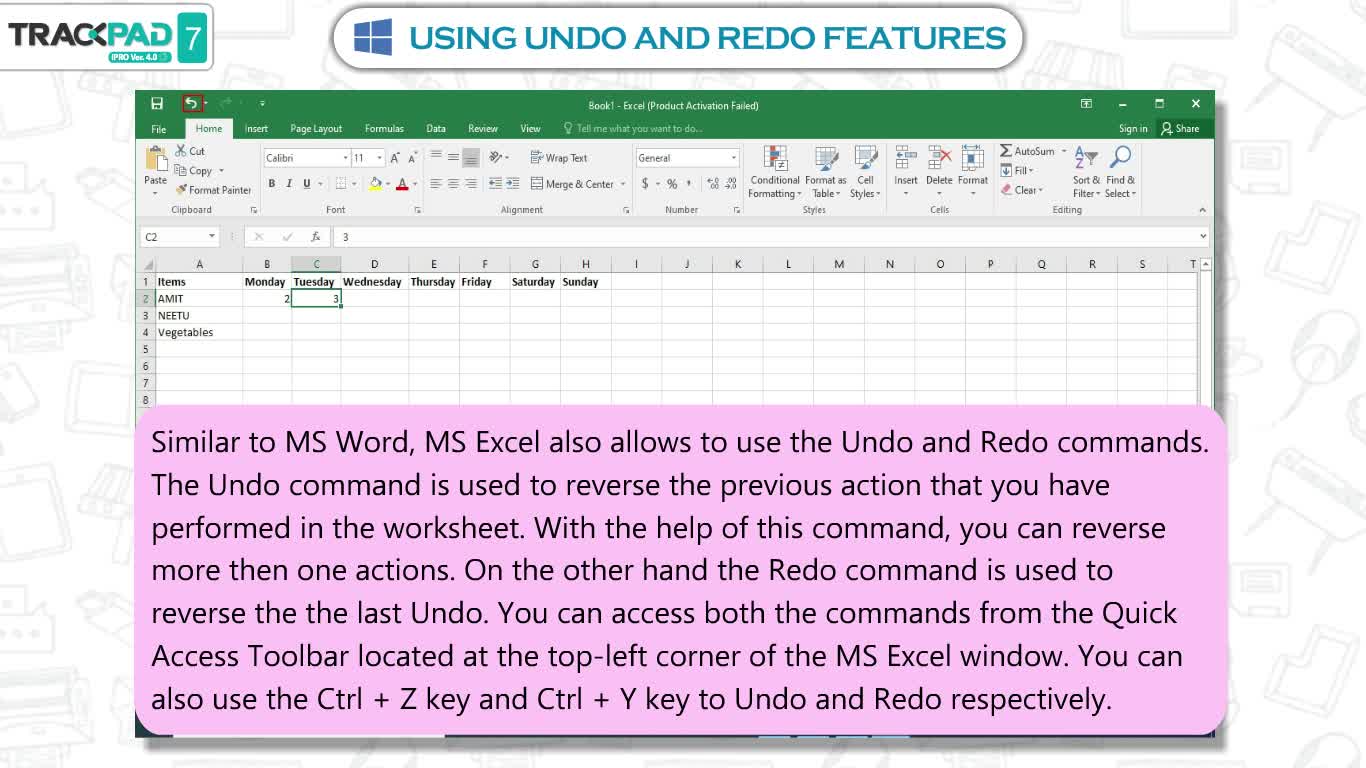Open the Fill dropdown
Image resolution: width=1366 pixels, height=768 pixels.
coord(1016,170)
